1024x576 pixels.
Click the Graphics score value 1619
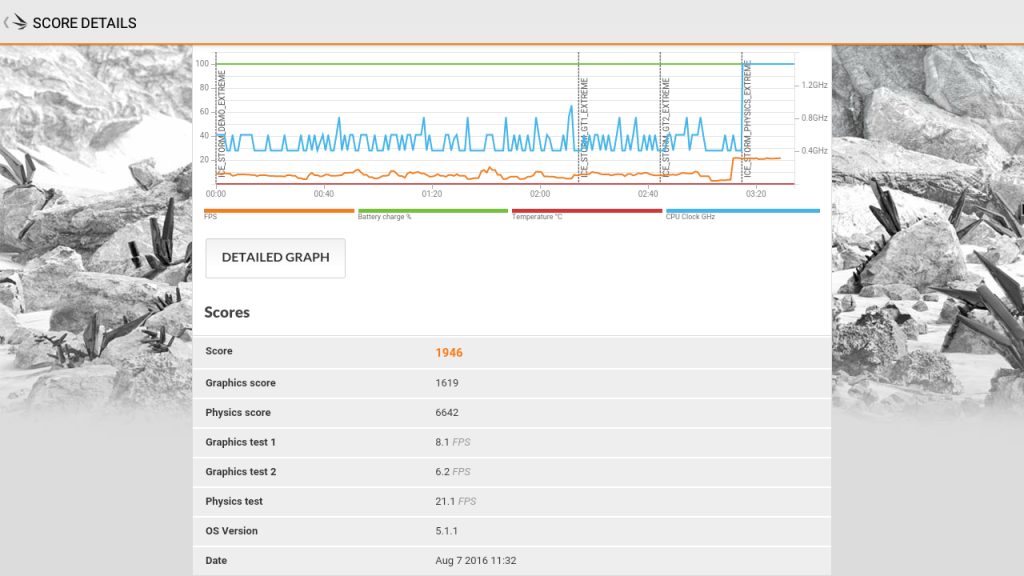(447, 383)
